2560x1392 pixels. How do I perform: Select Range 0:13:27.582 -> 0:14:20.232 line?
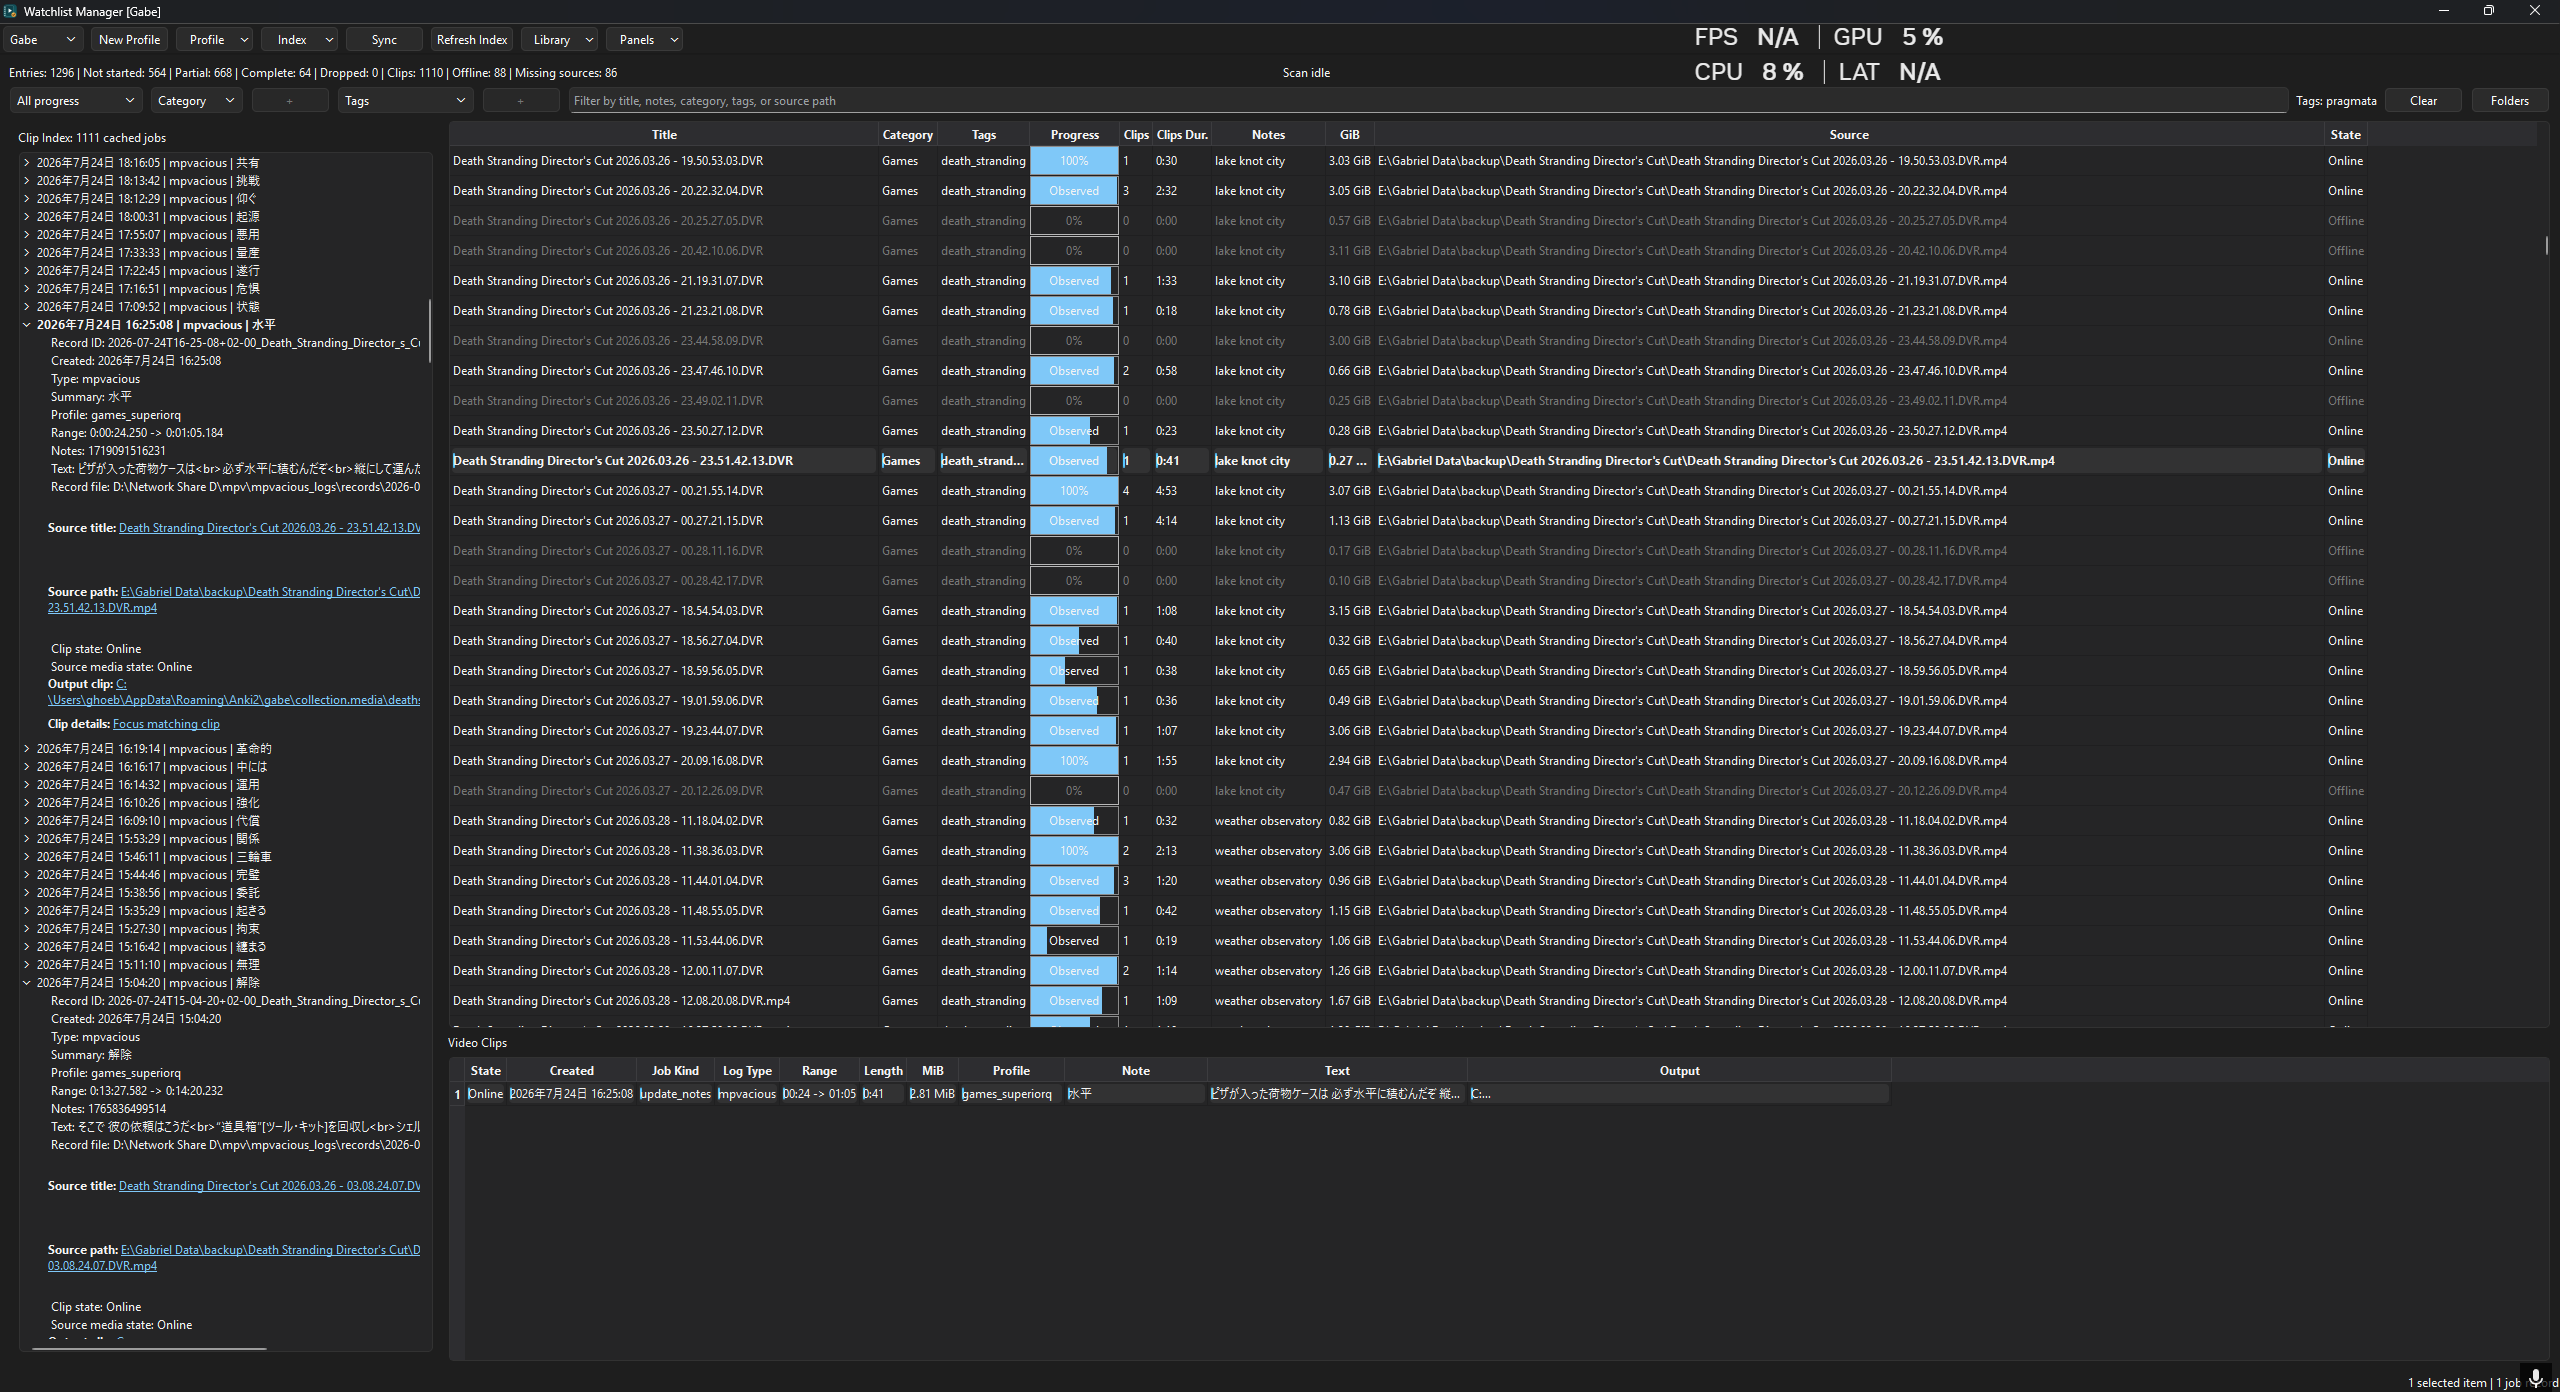pos(137,1091)
